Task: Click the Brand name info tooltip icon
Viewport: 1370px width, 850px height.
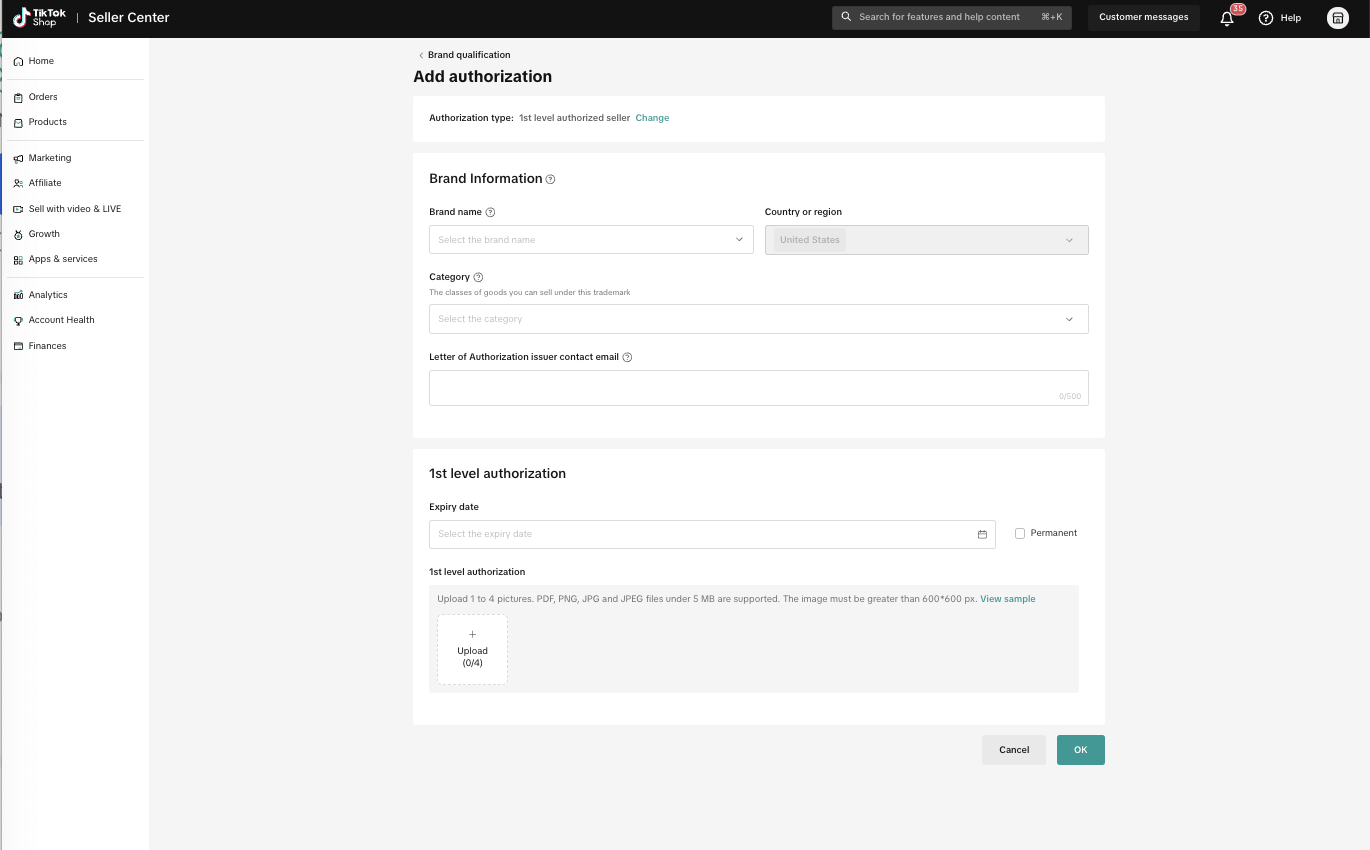Action: tap(490, 212)
